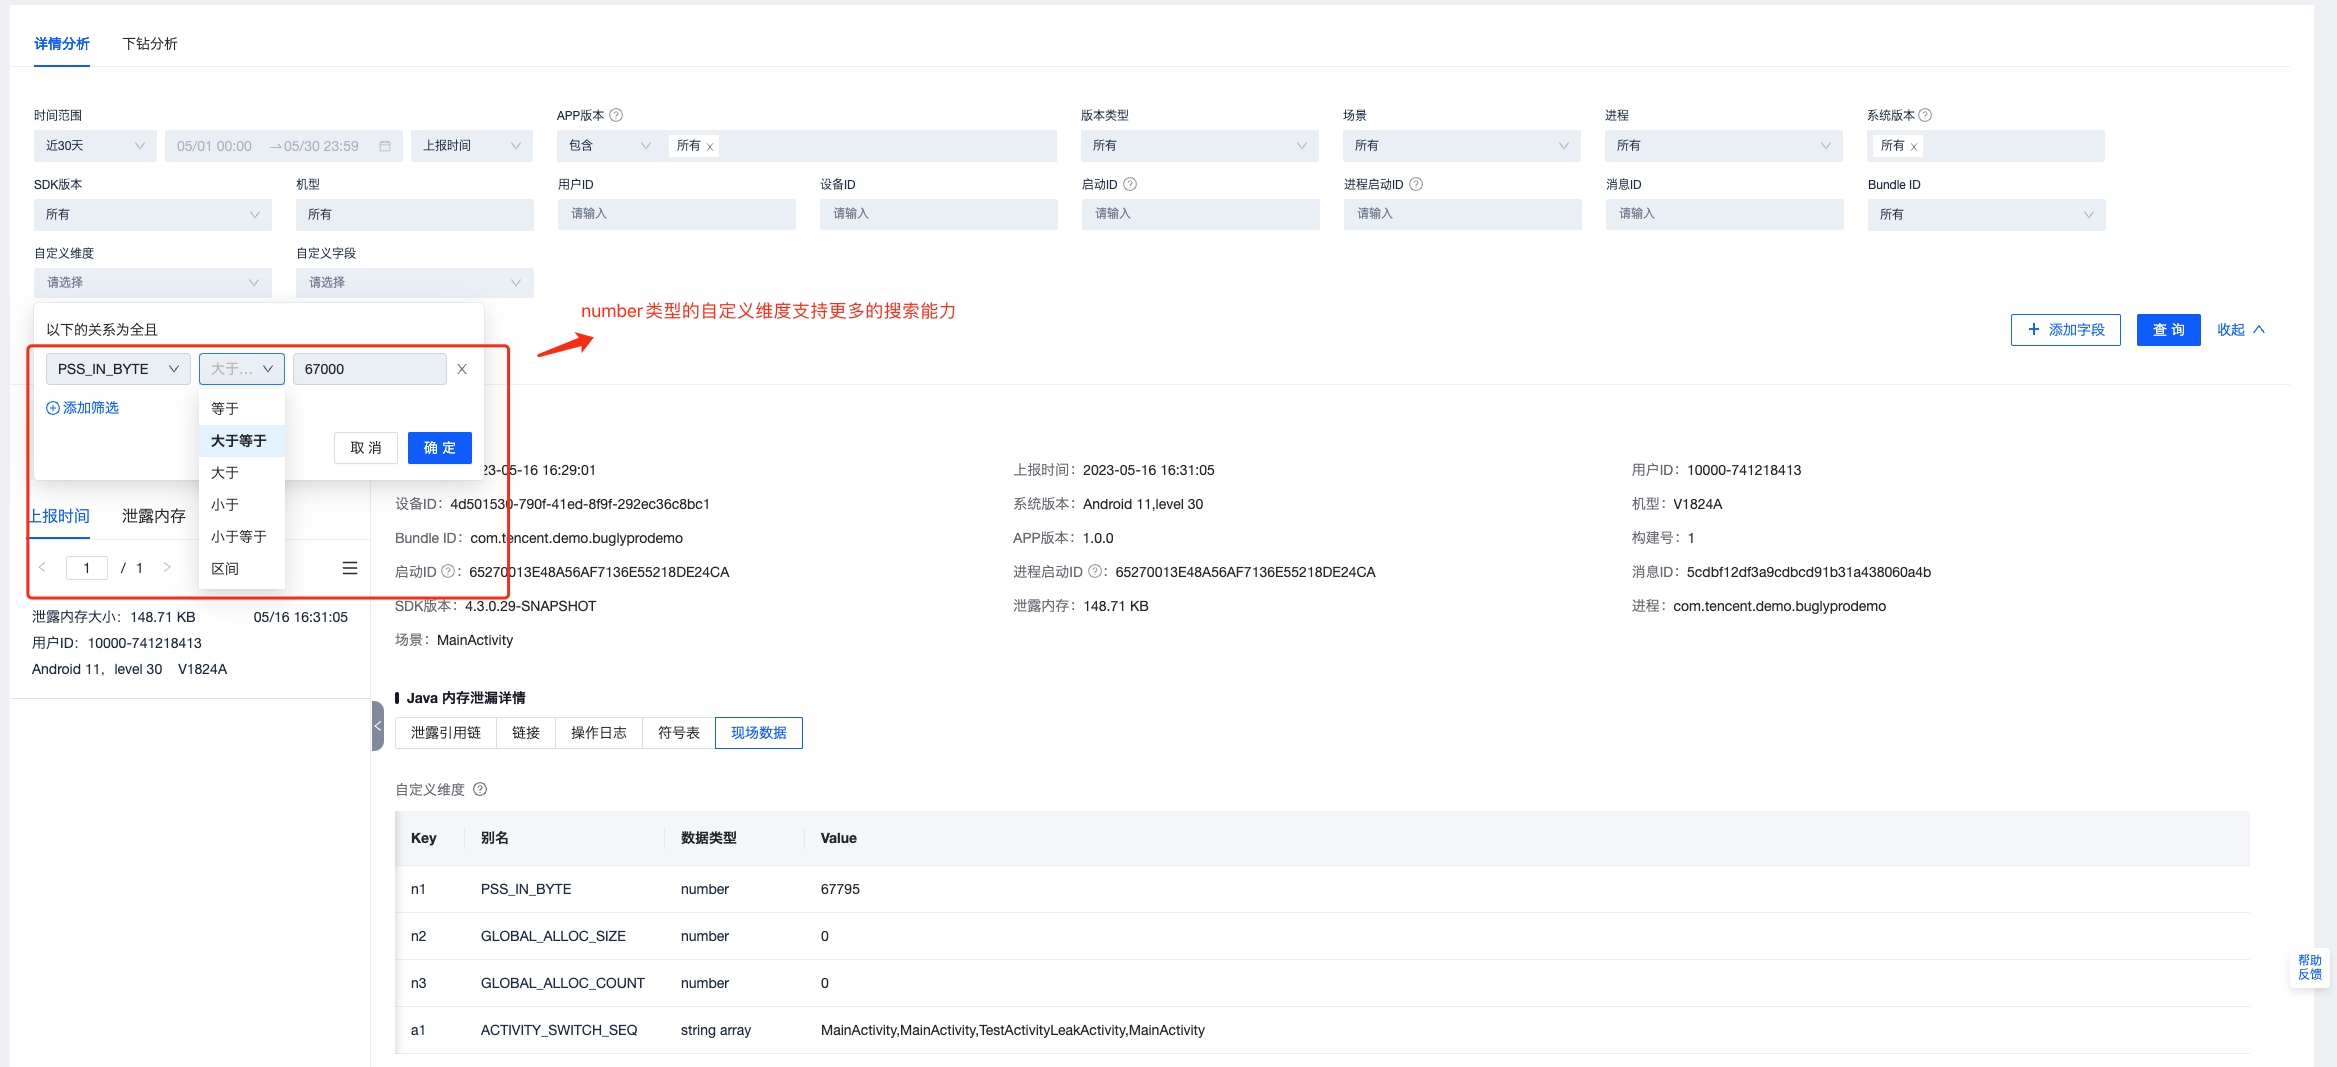Screen dimensions: 2337x1067
Task: Click the 用户ID input field
Action: pyautogui.click(x=676, y=214)
